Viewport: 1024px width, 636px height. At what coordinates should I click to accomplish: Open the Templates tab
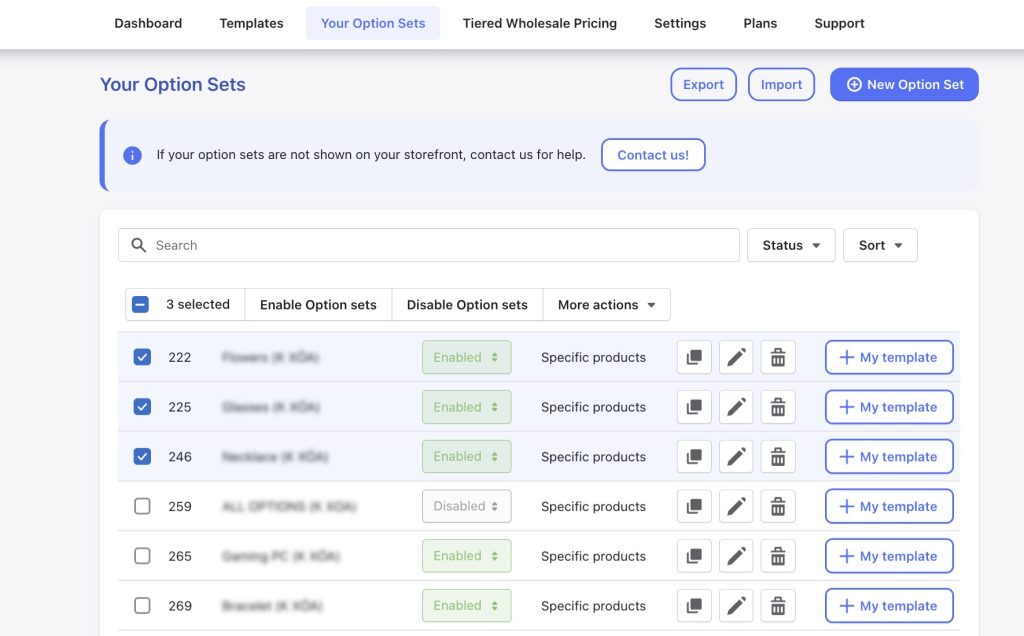[x=251, y=24]
